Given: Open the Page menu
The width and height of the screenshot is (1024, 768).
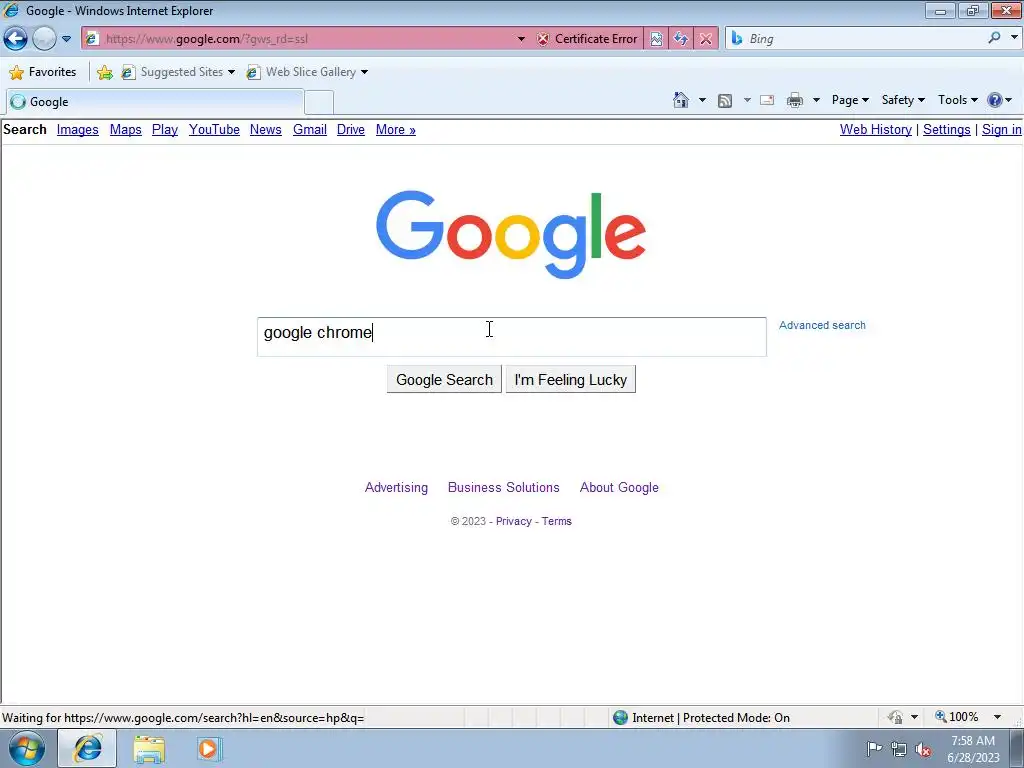Looking at the screenshot, I should [850, 100].
